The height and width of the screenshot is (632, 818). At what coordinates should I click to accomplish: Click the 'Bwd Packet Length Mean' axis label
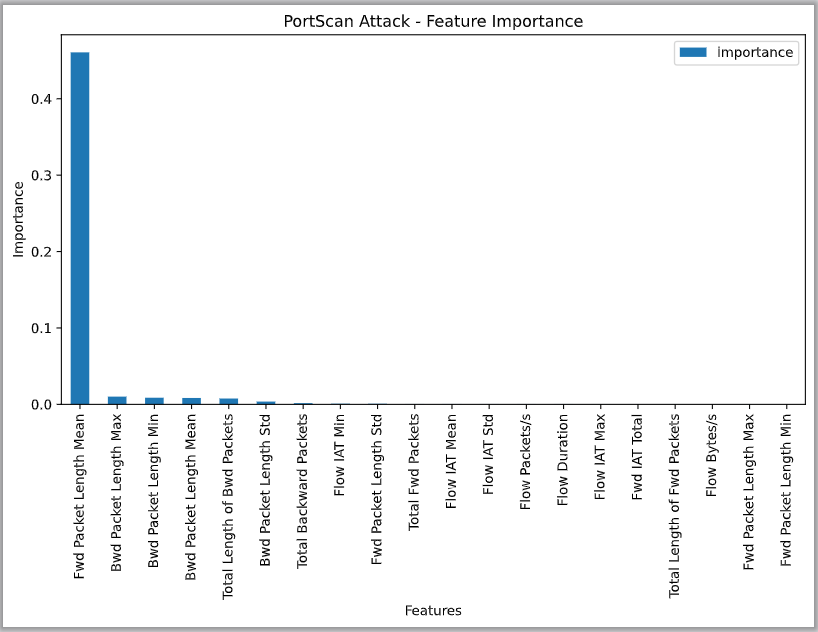(x=190, y=497)
